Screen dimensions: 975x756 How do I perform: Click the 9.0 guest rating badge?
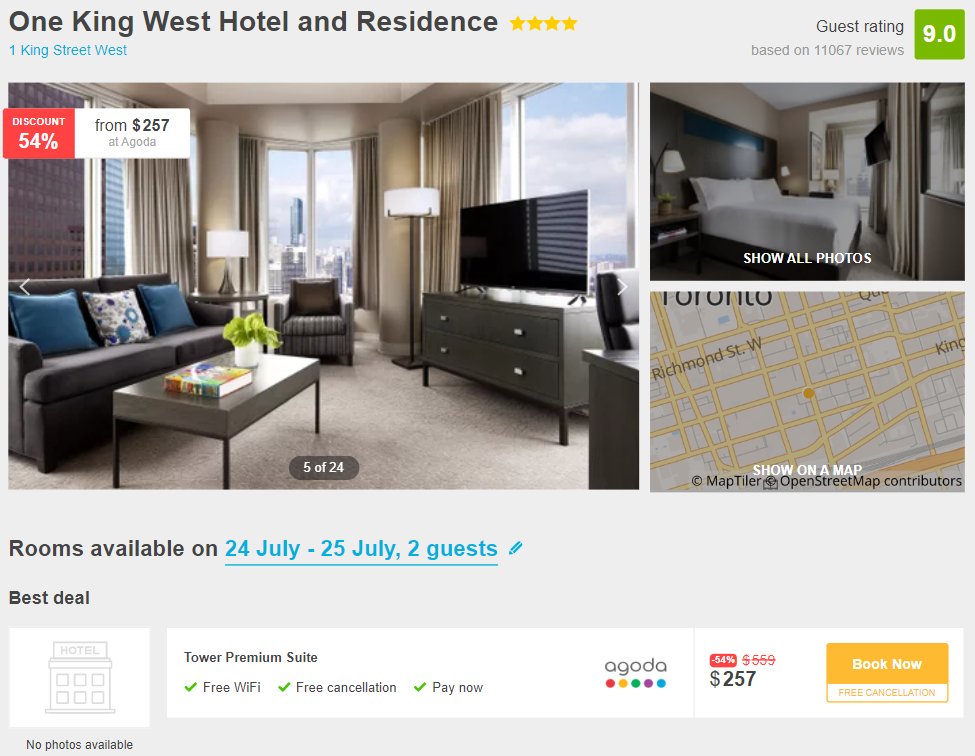click(939, 34)
